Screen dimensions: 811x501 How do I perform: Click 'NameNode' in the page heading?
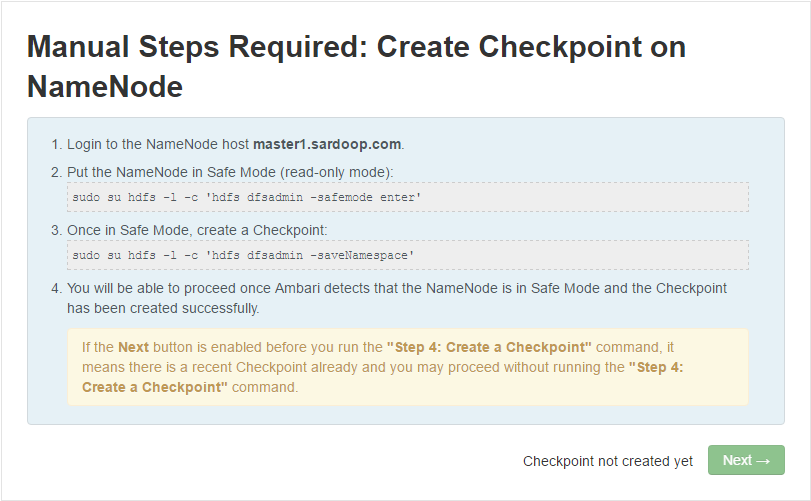(105, 87)
